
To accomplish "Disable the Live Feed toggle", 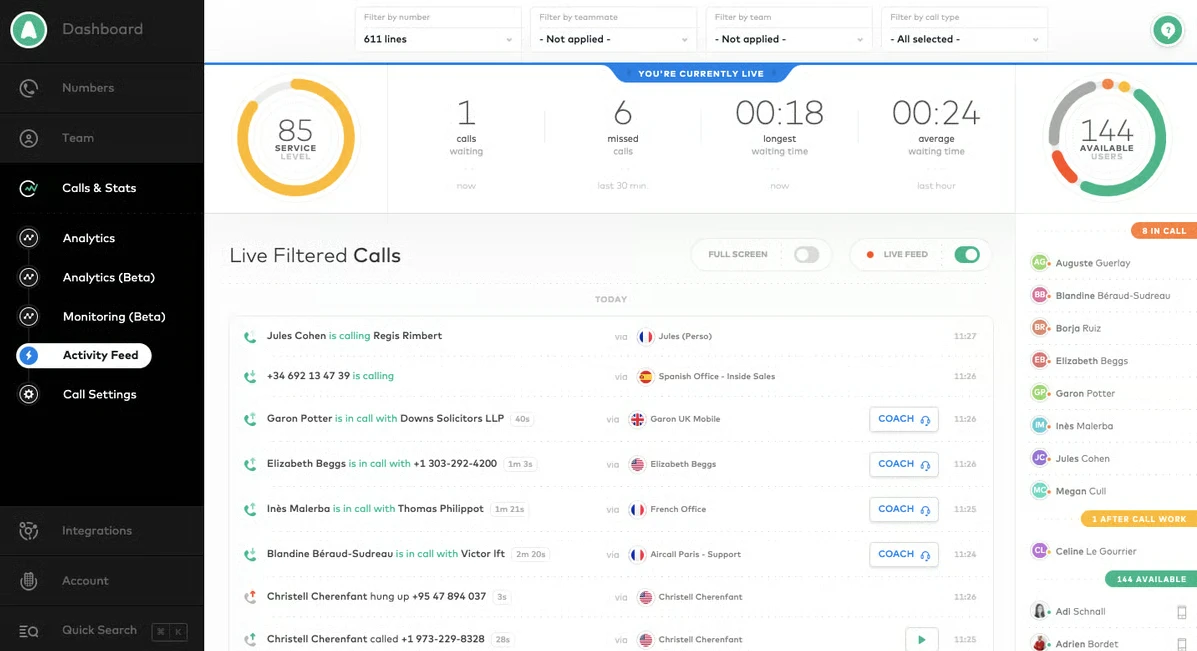I will click(966, 255).
